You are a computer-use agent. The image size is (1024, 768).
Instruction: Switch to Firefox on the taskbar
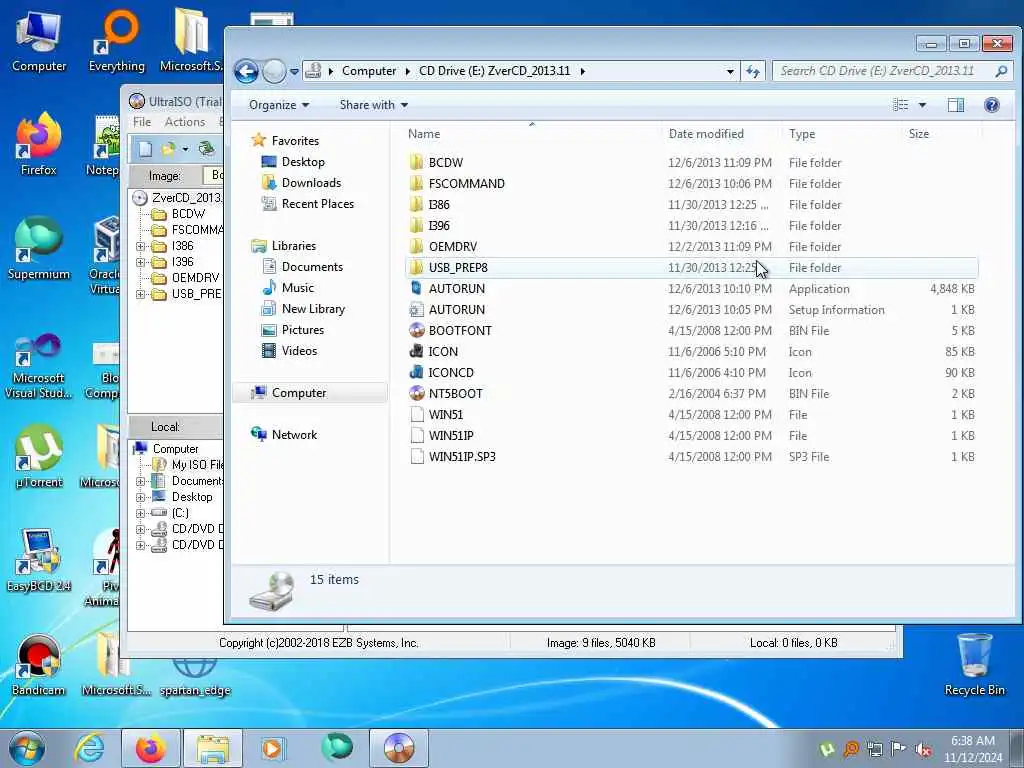point(150,748)
